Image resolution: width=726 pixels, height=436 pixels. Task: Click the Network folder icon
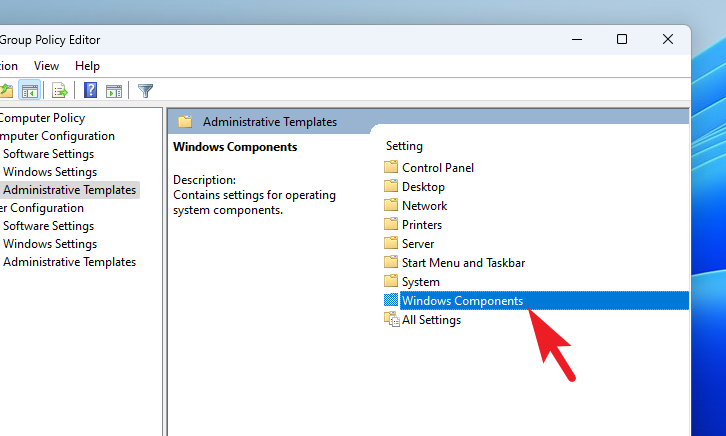click(x=391, y=205)
